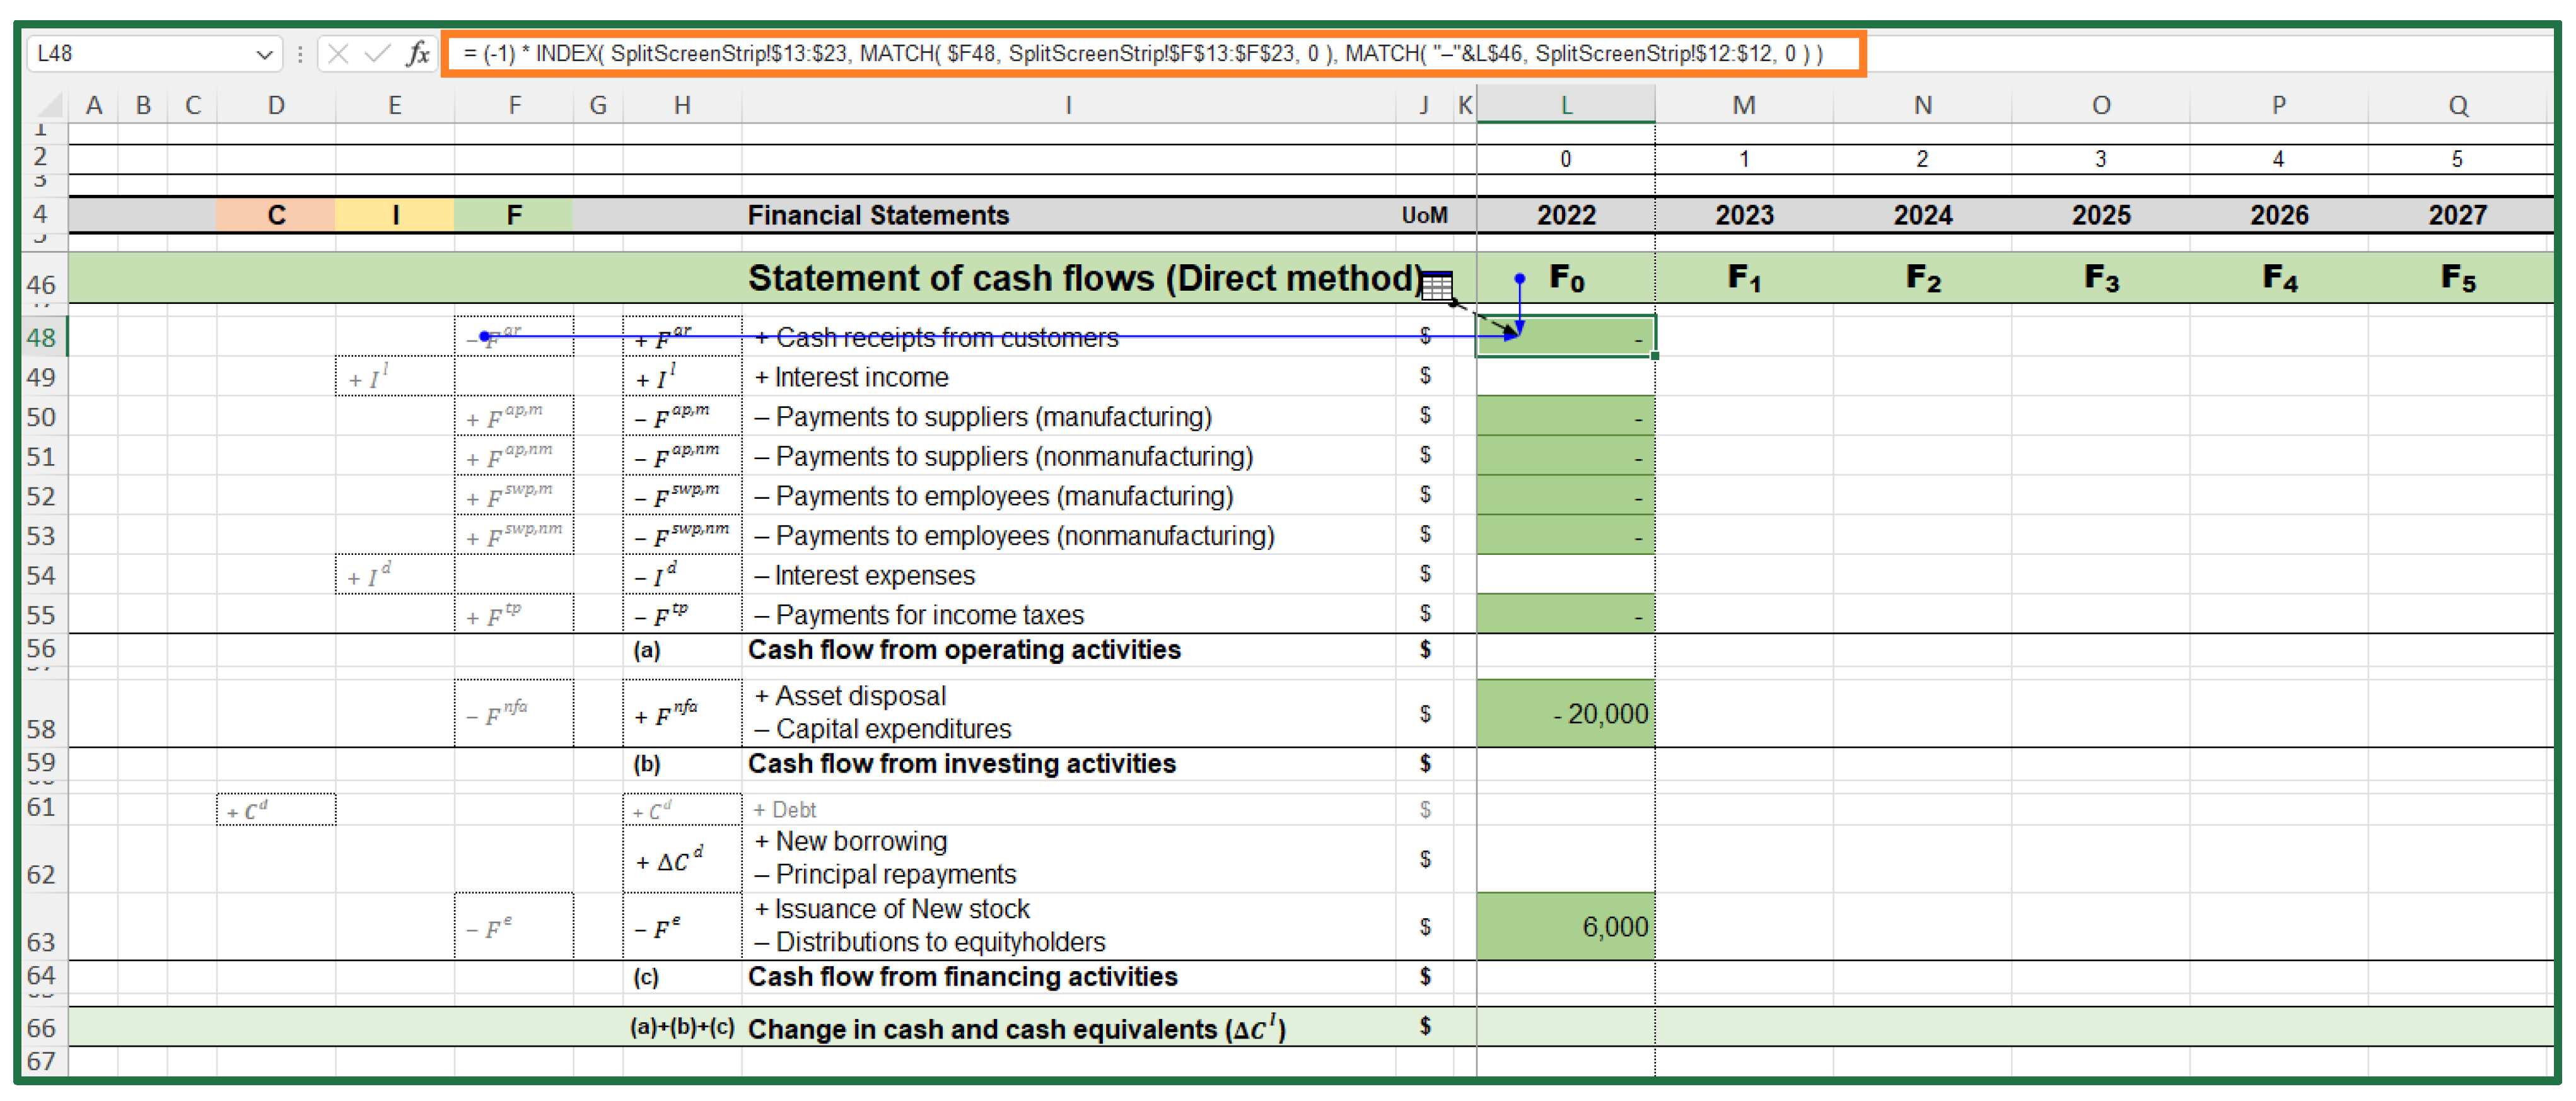Image resolution: width=2576 pixels, height=1101 pixels.
Task: Click the Cancel X formula icon
Action: click(338, 54)
